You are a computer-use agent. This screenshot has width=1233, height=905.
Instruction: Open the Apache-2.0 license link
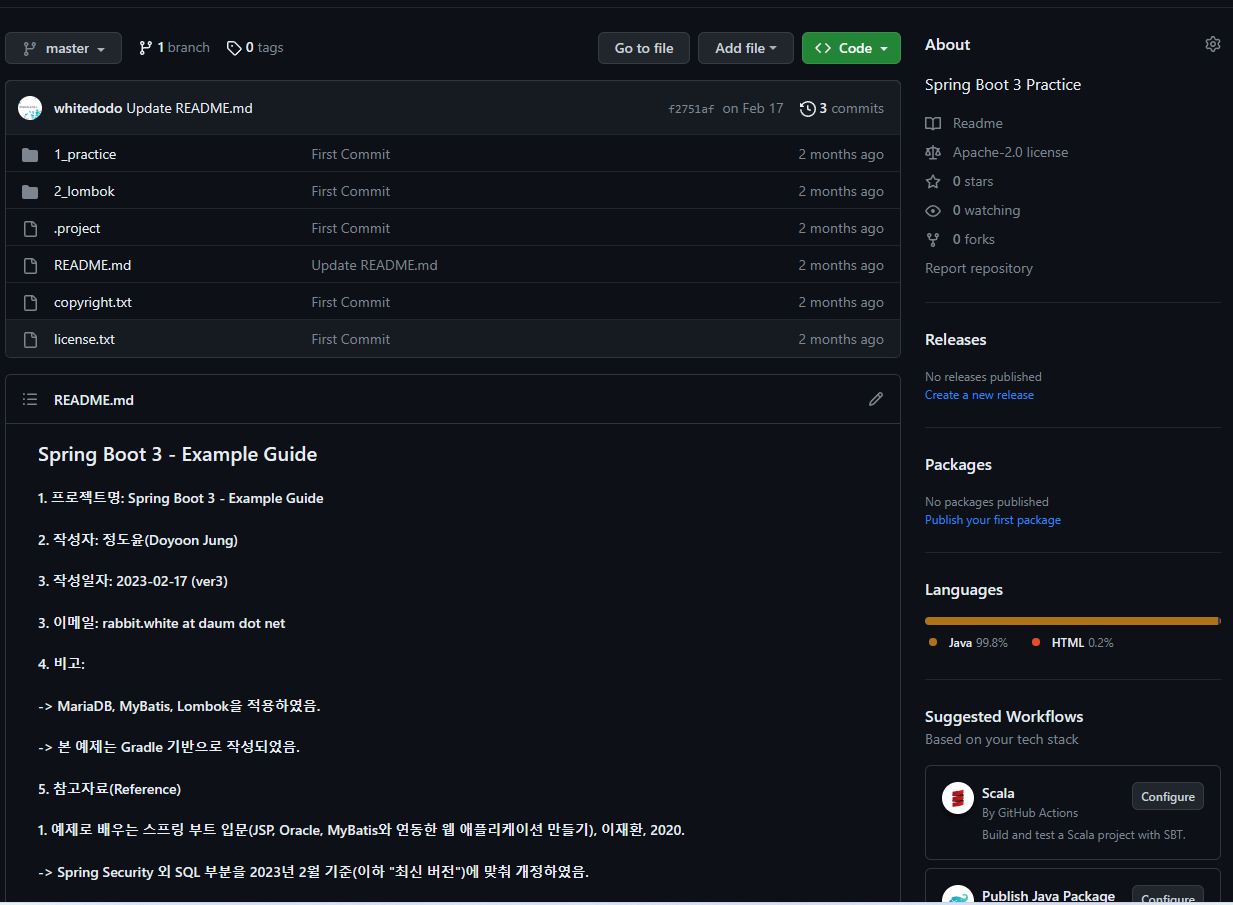(1010, 152)
